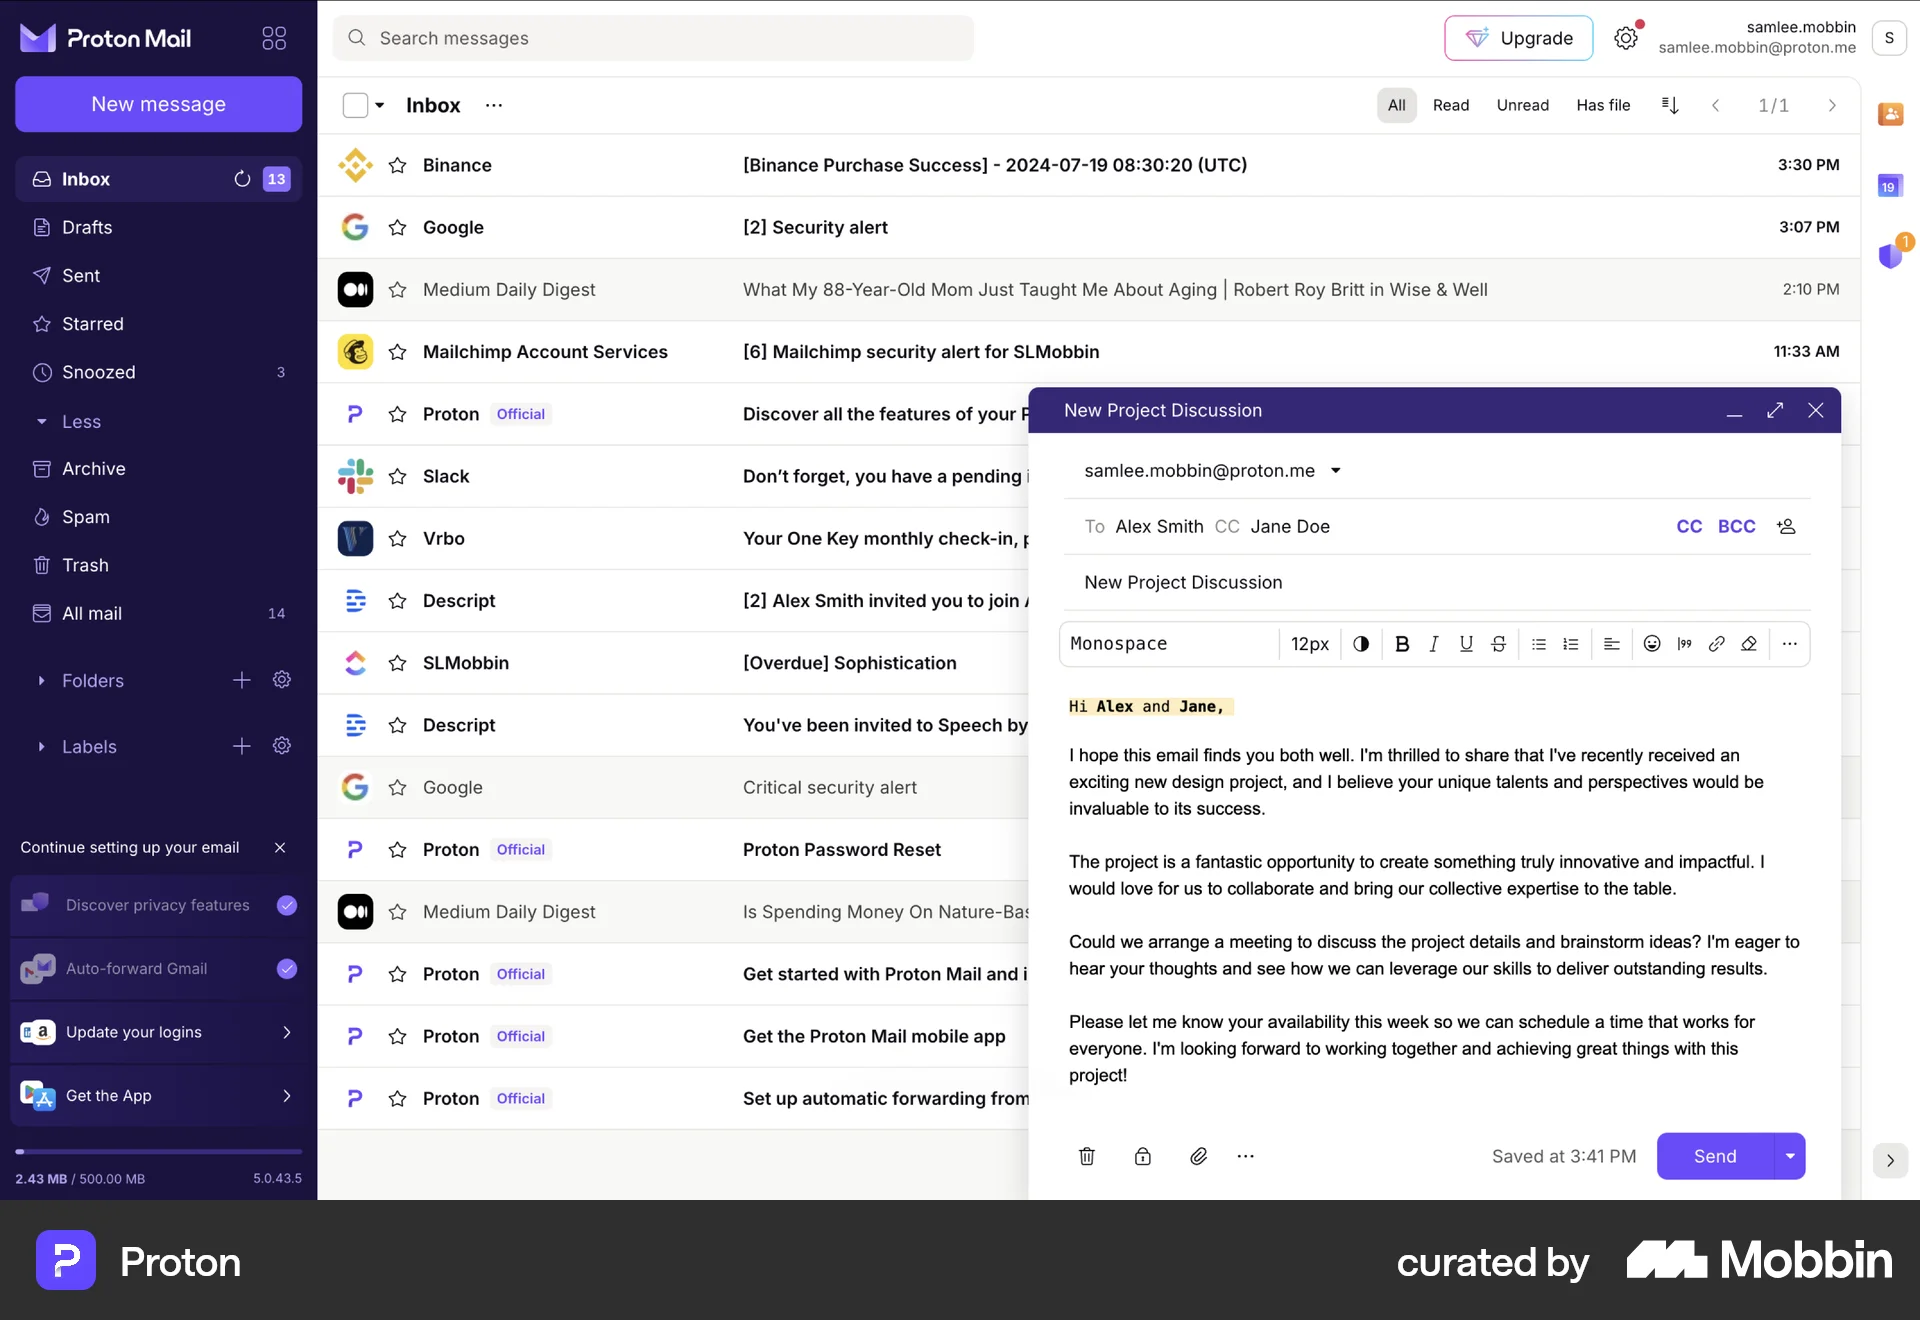Open the sender address dropdown

click(x=1336, y=470)
